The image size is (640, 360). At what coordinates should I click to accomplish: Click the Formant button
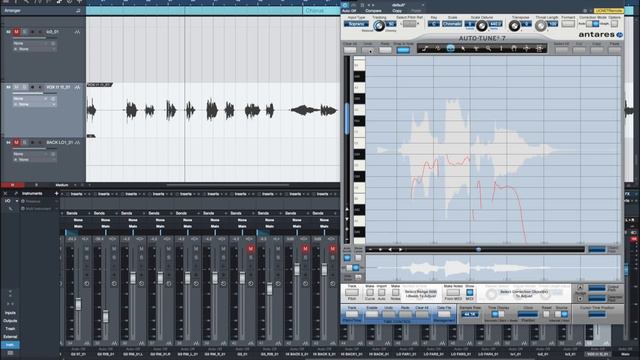[x=568, y=24]
